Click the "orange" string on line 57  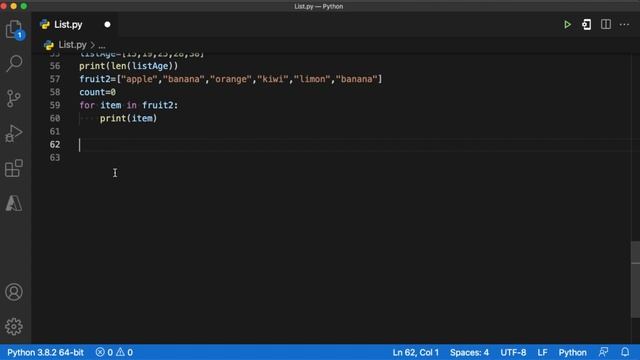[231, 79]
